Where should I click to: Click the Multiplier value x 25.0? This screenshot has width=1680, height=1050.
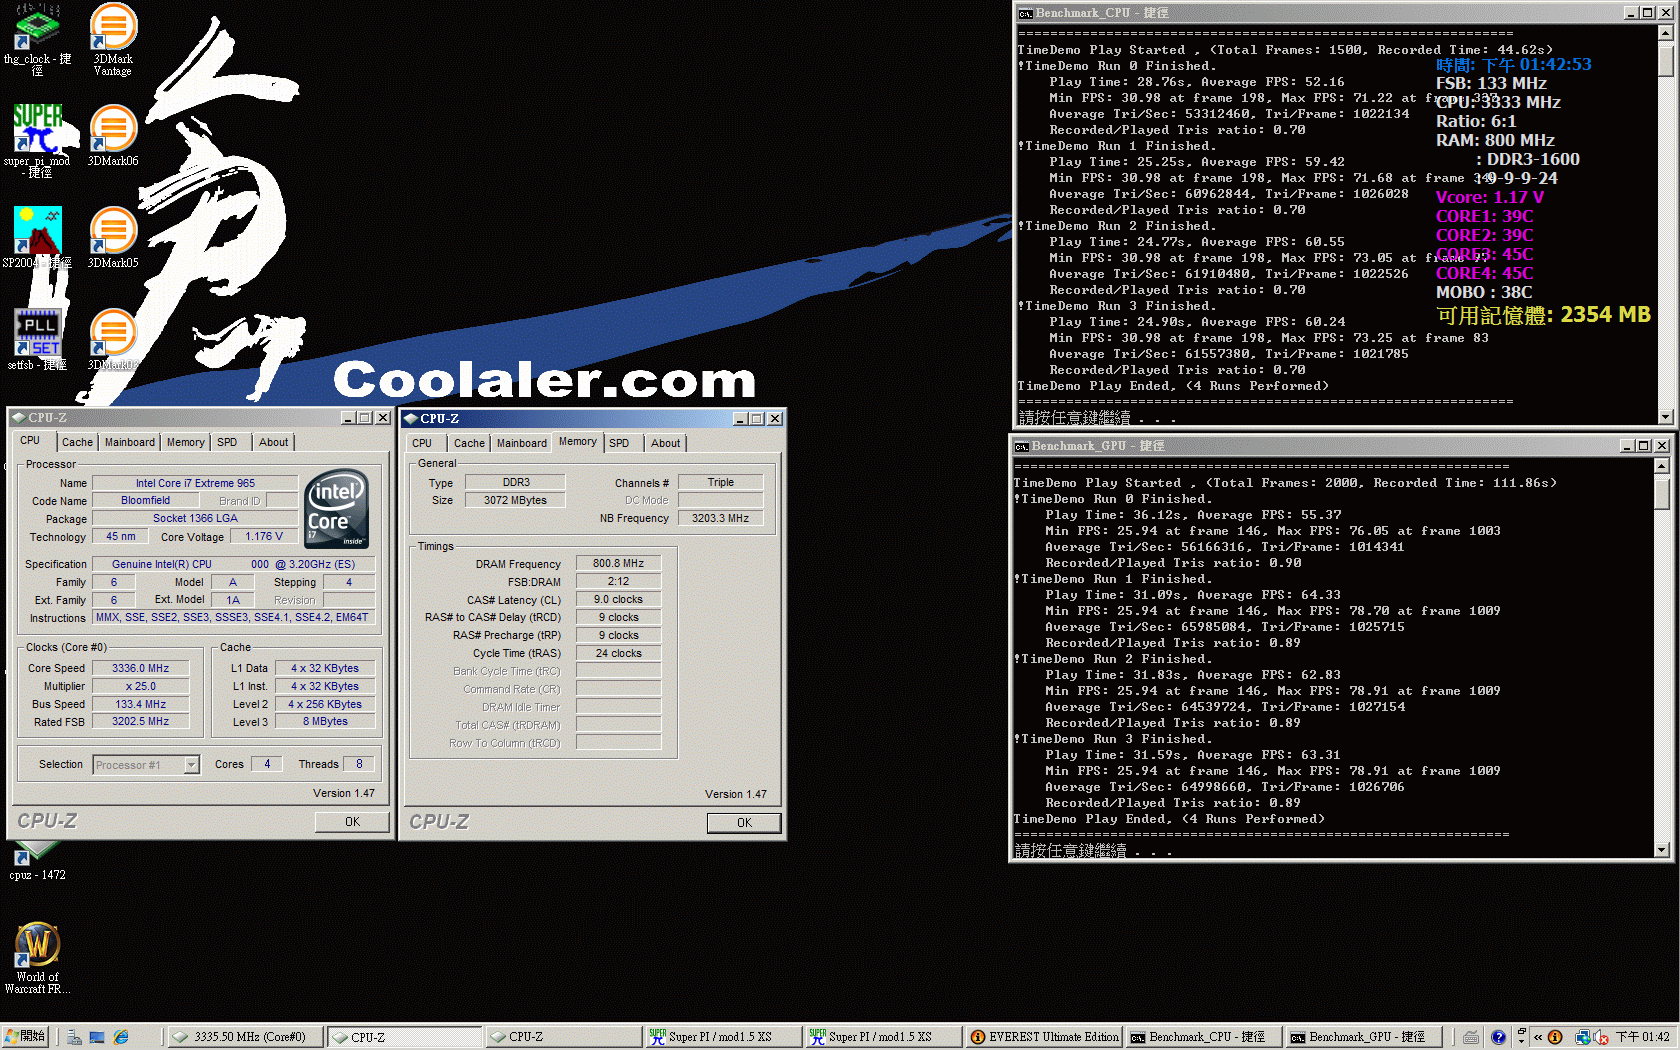140,686
